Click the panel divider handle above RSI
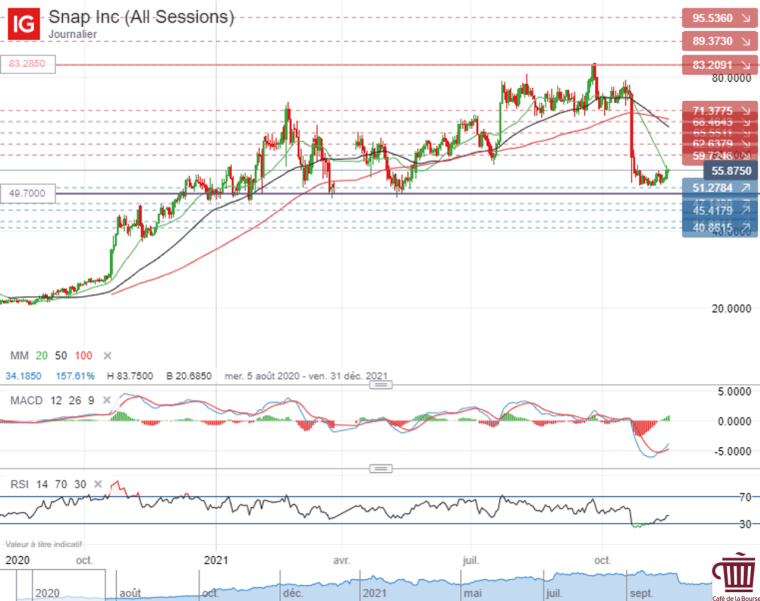This screenshot has height=601, width=760. [x=381, y=469]
